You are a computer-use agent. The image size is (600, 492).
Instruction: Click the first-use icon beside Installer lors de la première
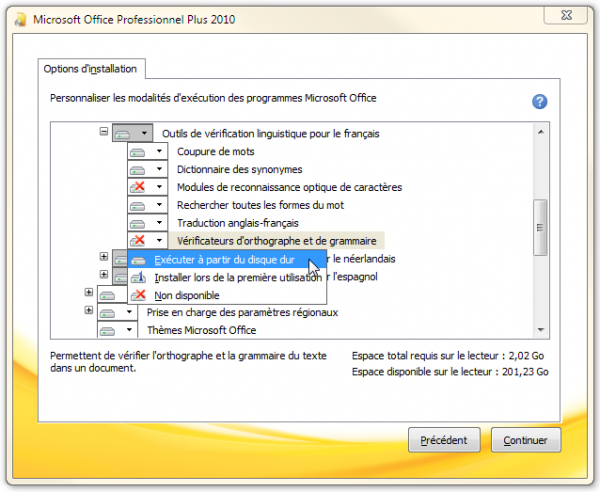pos(138,277)
